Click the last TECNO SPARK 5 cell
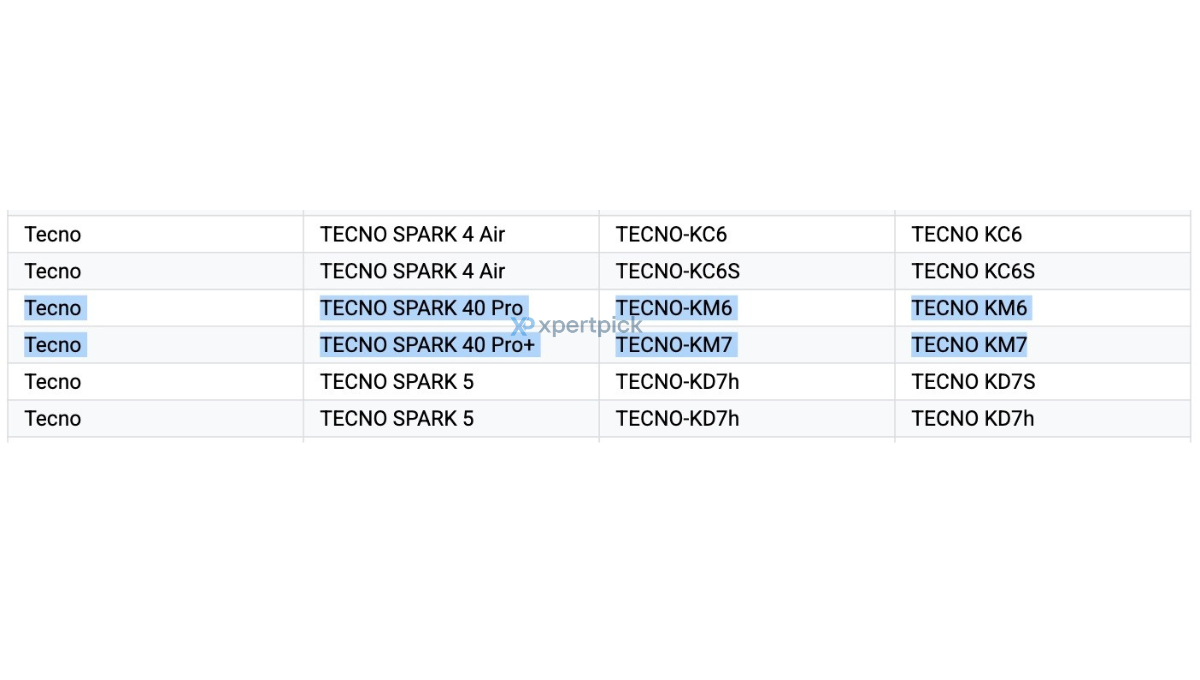The width and height of the screenshot is (1200, 680). click(451, 419)
